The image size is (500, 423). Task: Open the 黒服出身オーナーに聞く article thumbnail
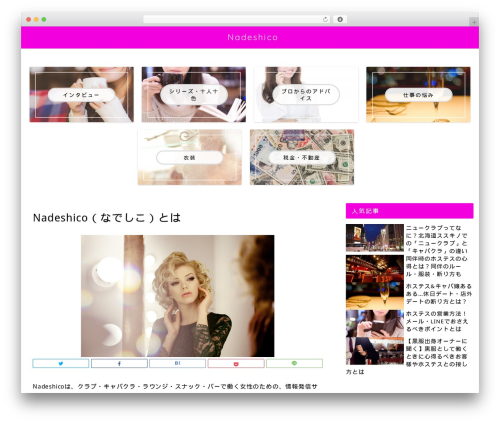(375, 351)
